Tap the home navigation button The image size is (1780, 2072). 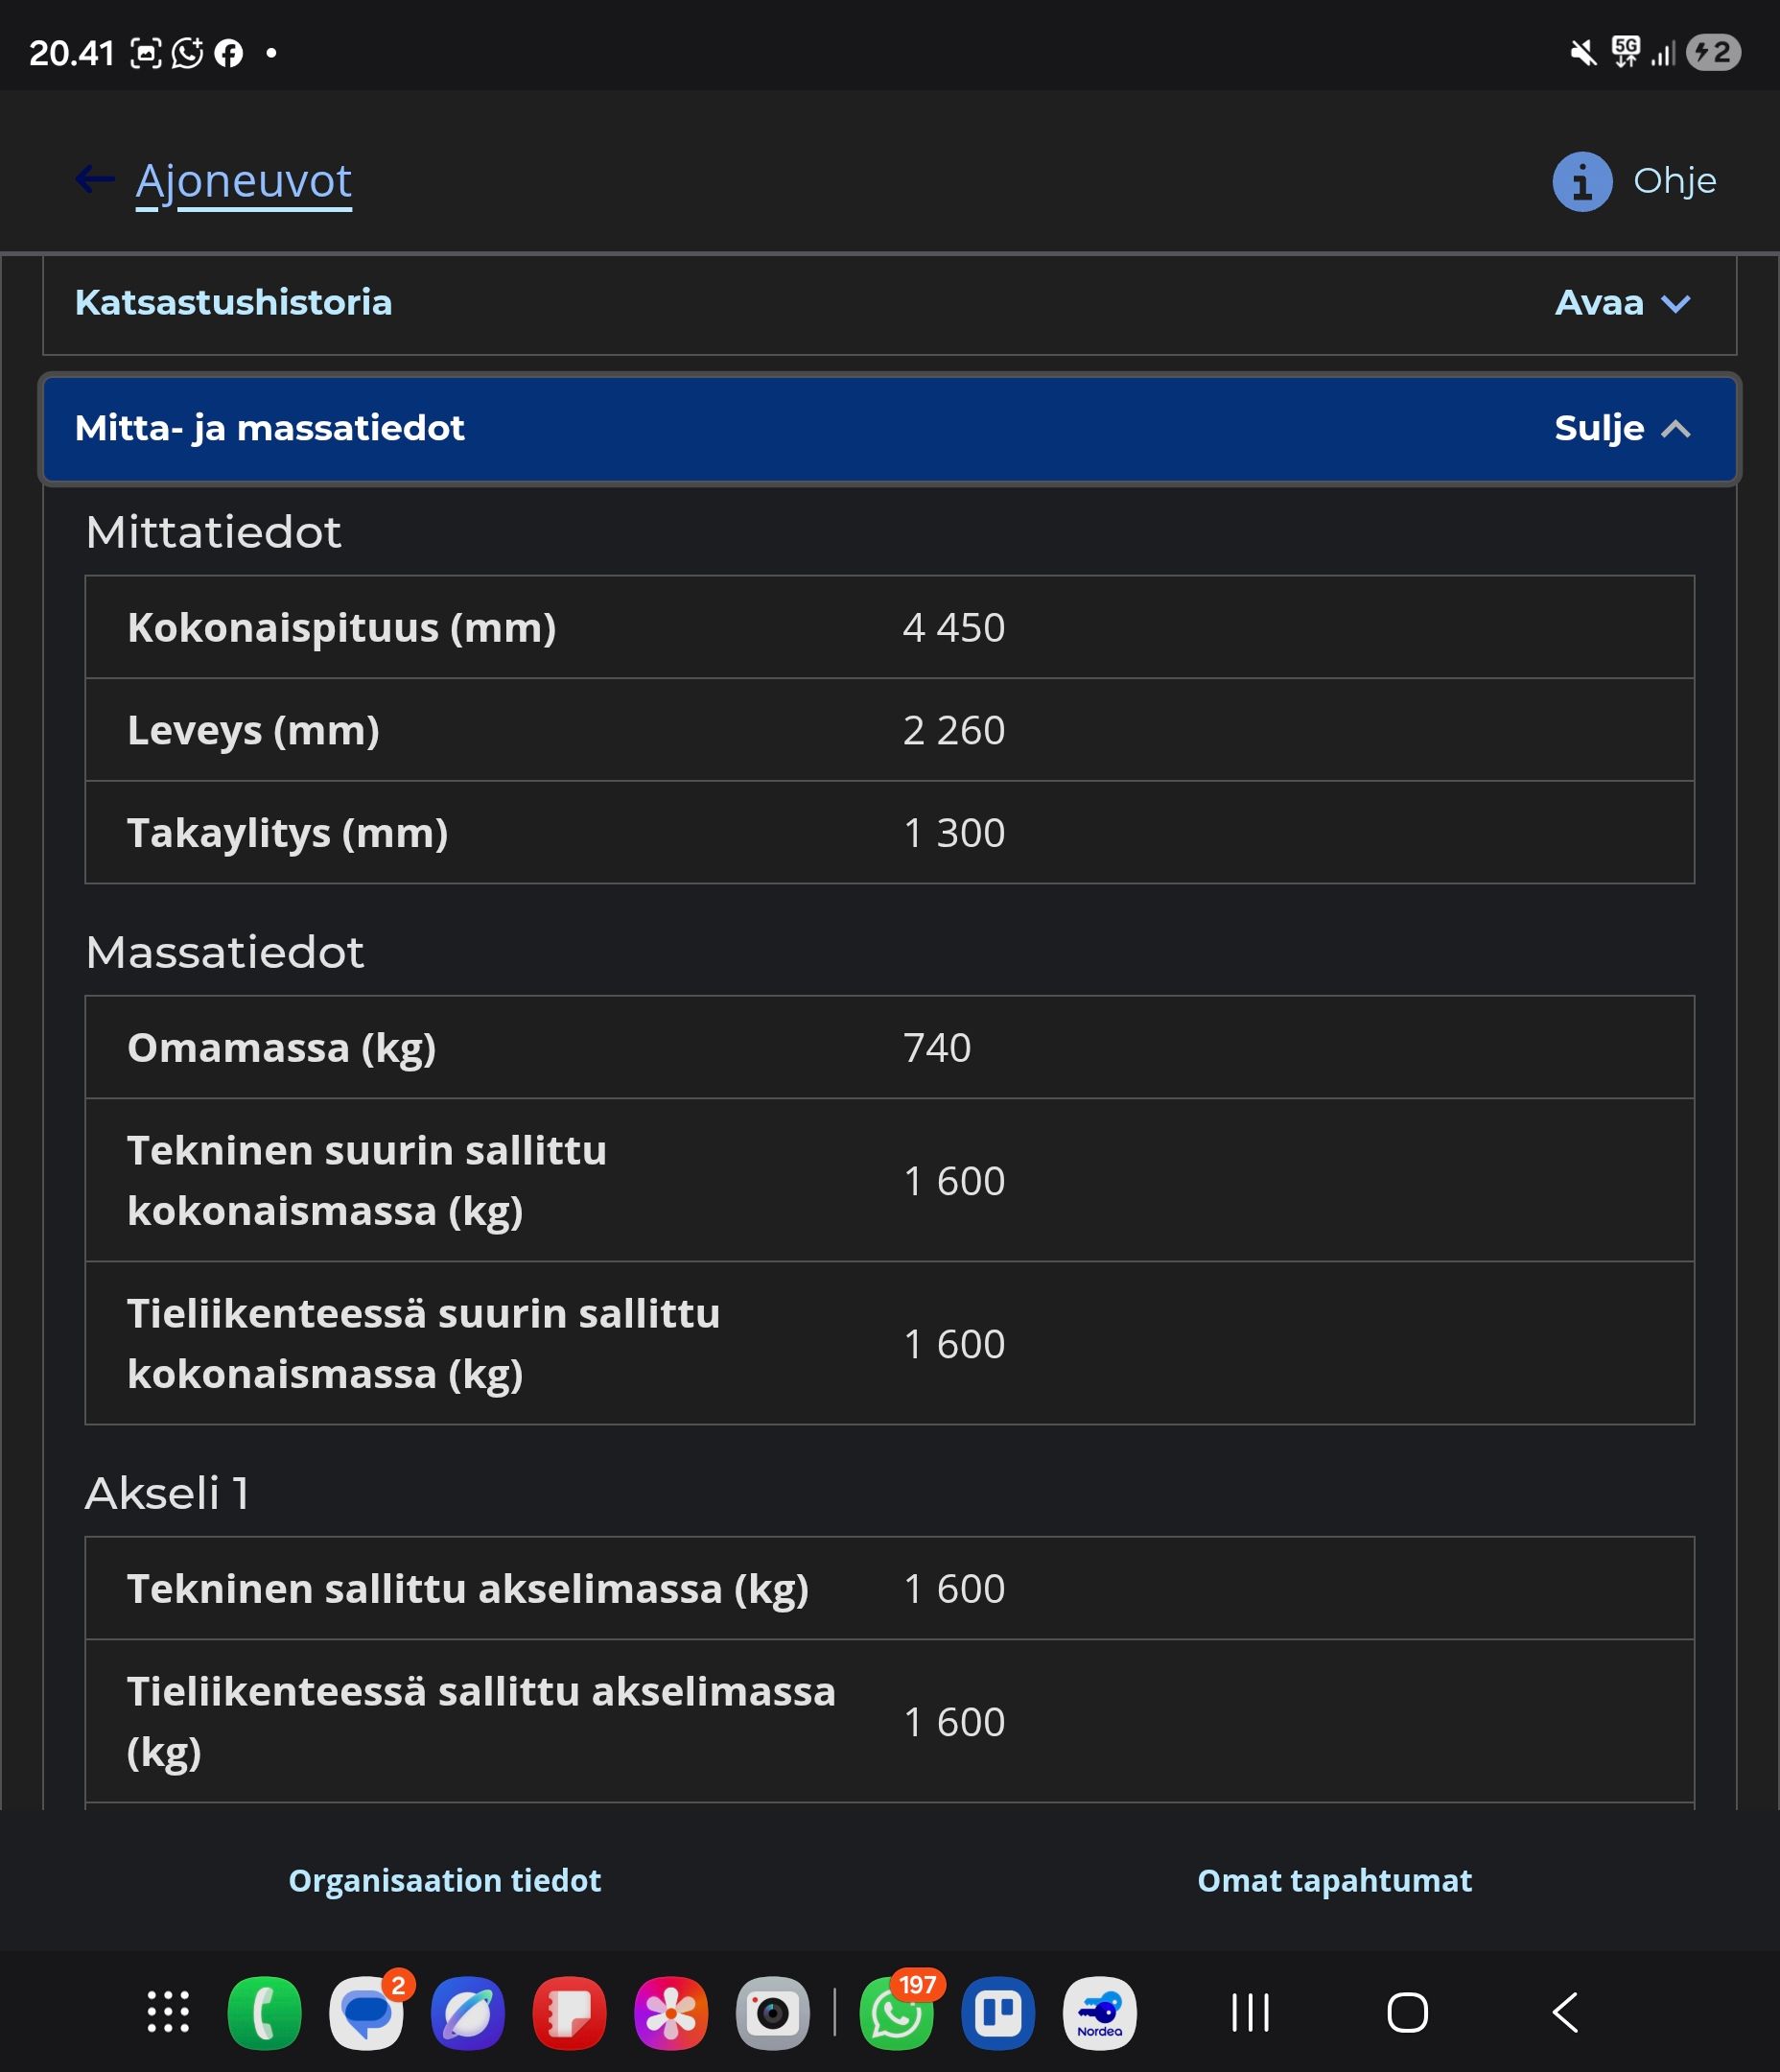point(1408,2012)
